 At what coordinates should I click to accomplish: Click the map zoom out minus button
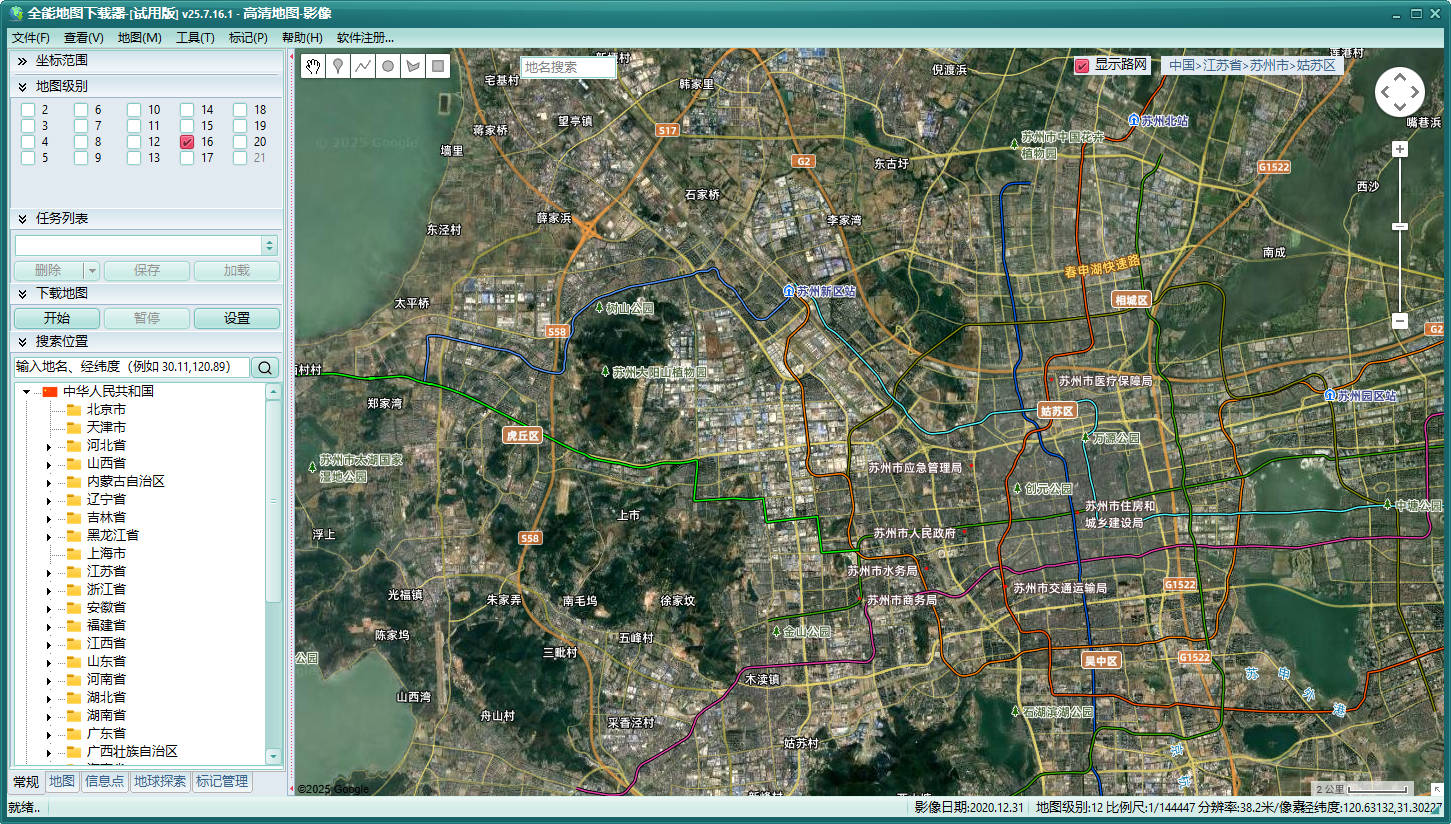(1400, 321)
